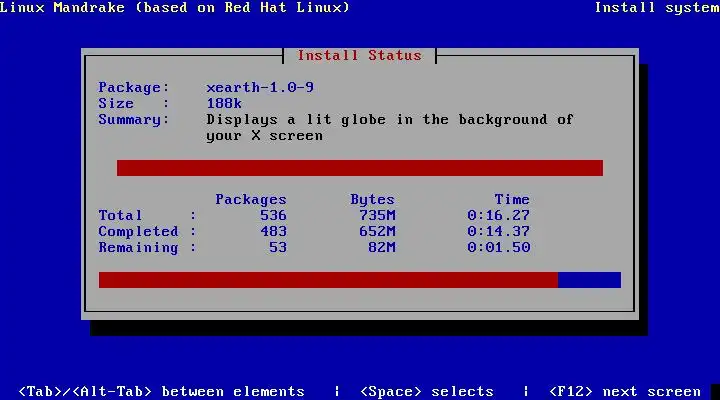Screen dimensions: 720x400
Task: Click completed bytes value "652M"
Action: tap(377, 231)
